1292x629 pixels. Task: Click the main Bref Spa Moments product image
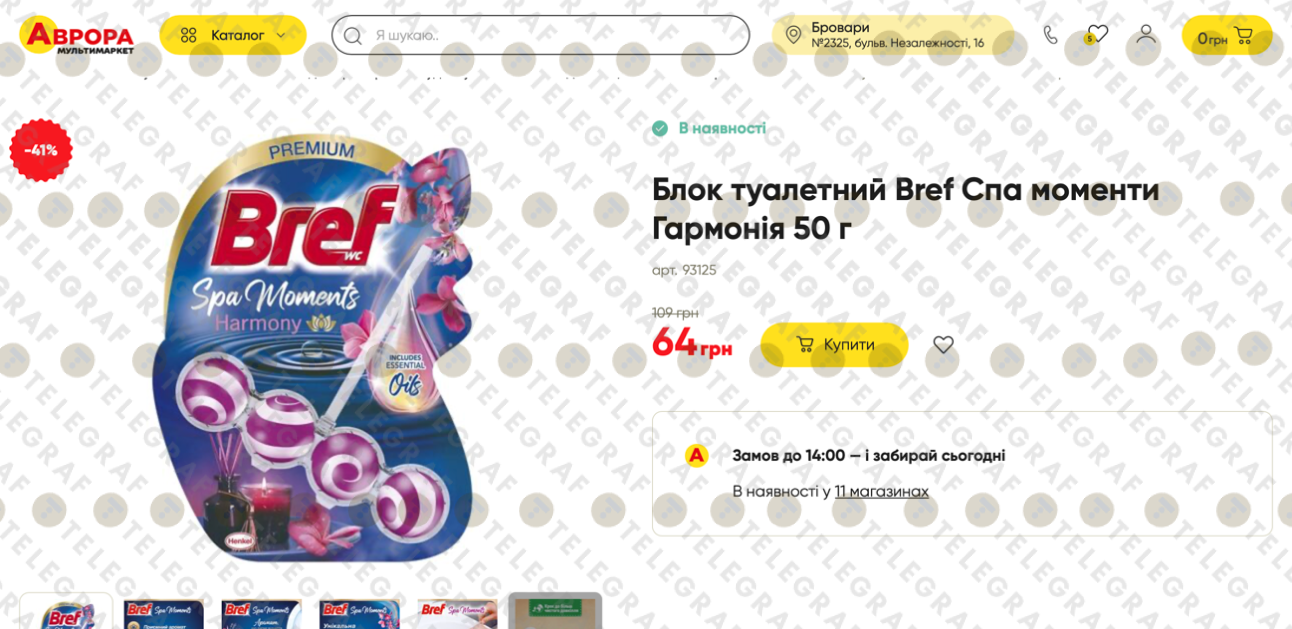[313, 347]
